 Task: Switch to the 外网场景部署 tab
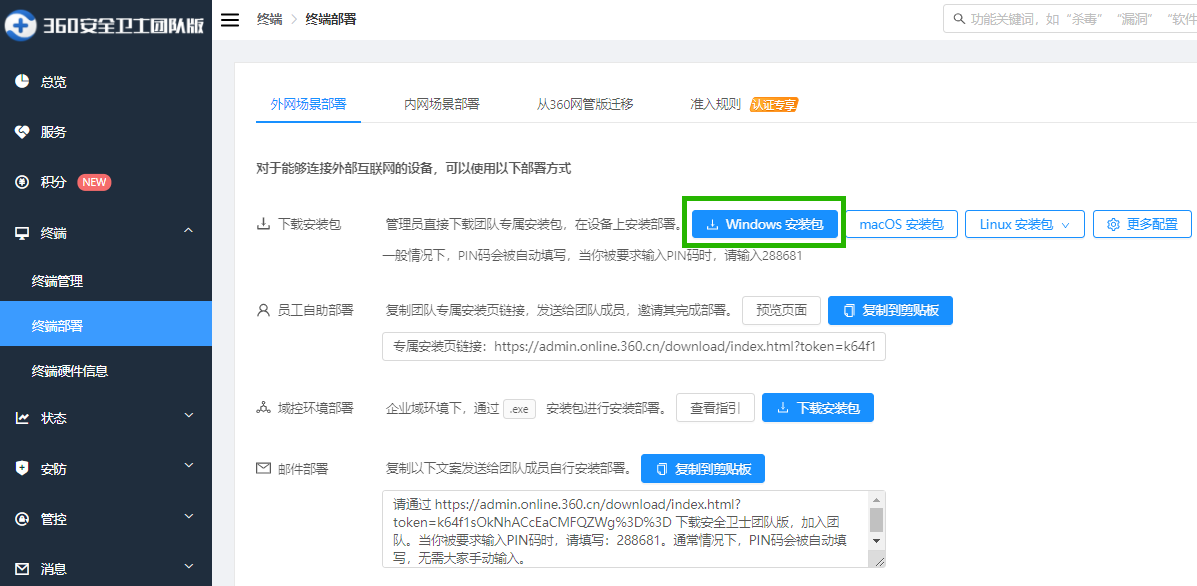pos(308,105)
